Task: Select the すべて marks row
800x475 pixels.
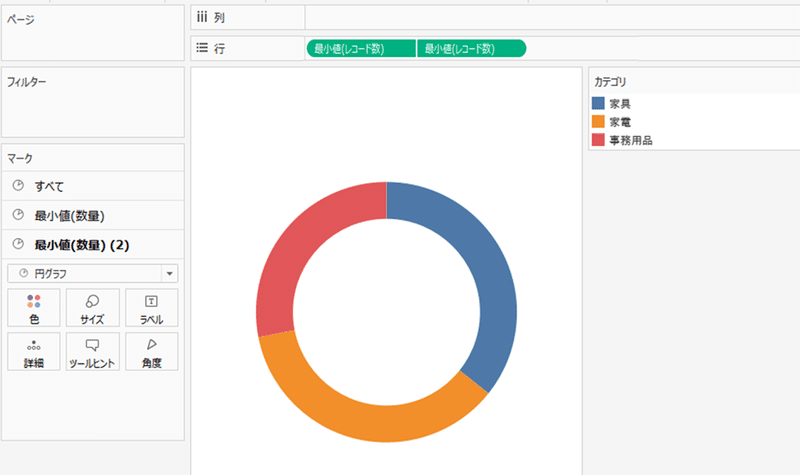Action: tap(93, 186)
